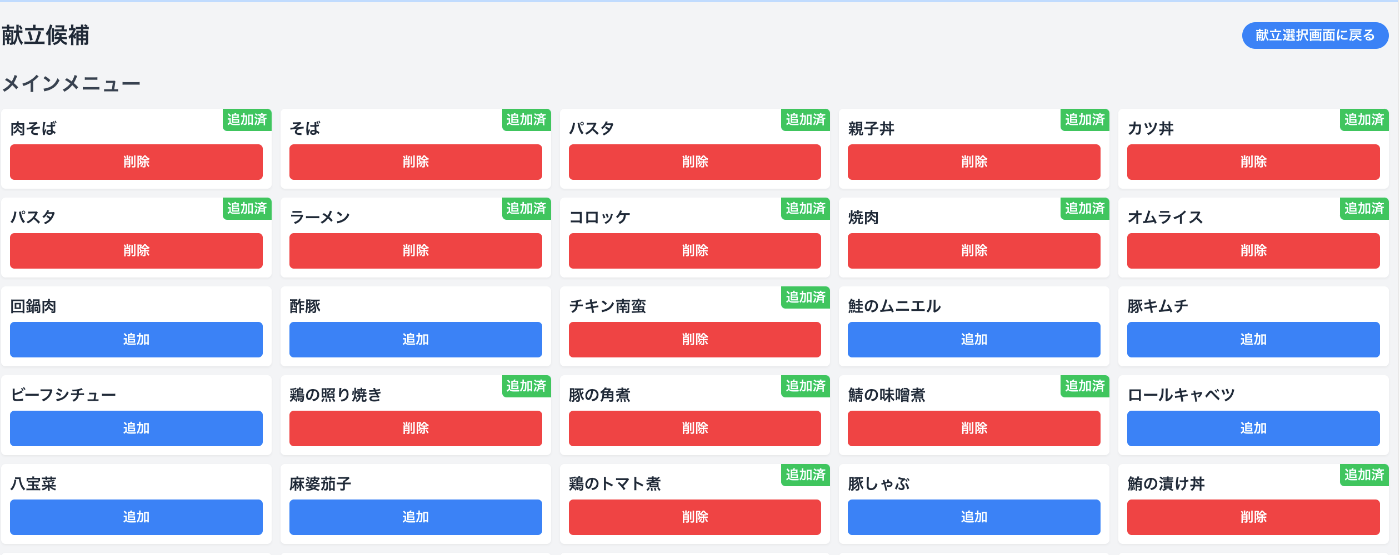The image size is (1400, 555).
Task: Remove コロッケ via 削除 button
Action: (x=695, y=251)
